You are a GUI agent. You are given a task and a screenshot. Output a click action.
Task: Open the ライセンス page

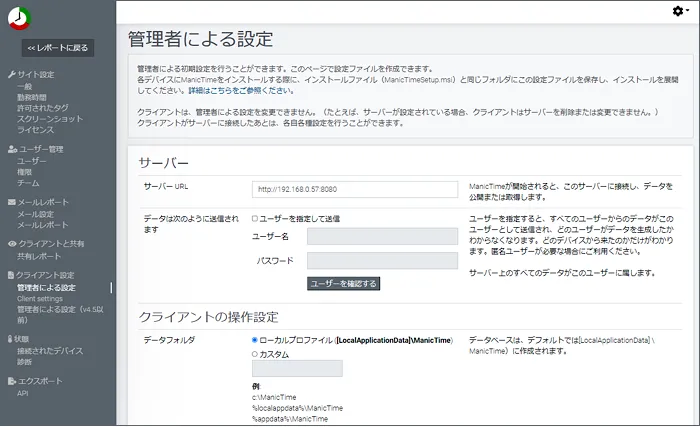[x=35, y=130]
